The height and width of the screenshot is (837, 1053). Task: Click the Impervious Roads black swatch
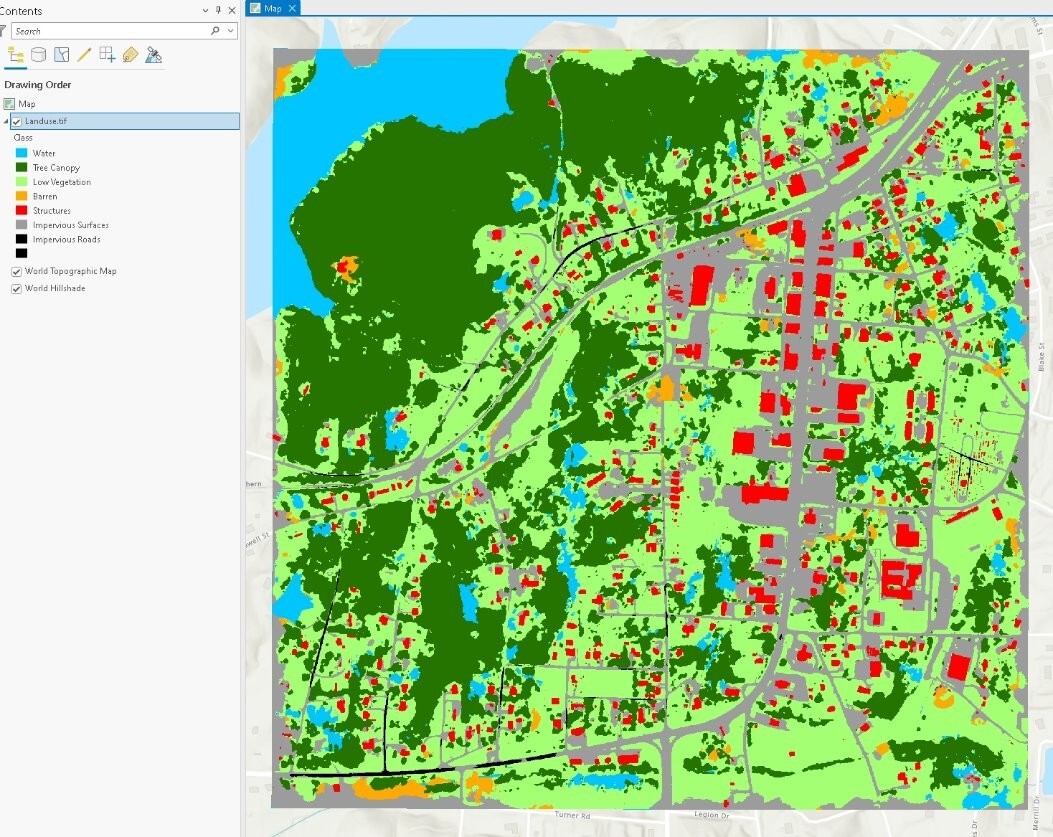(21, 239)
